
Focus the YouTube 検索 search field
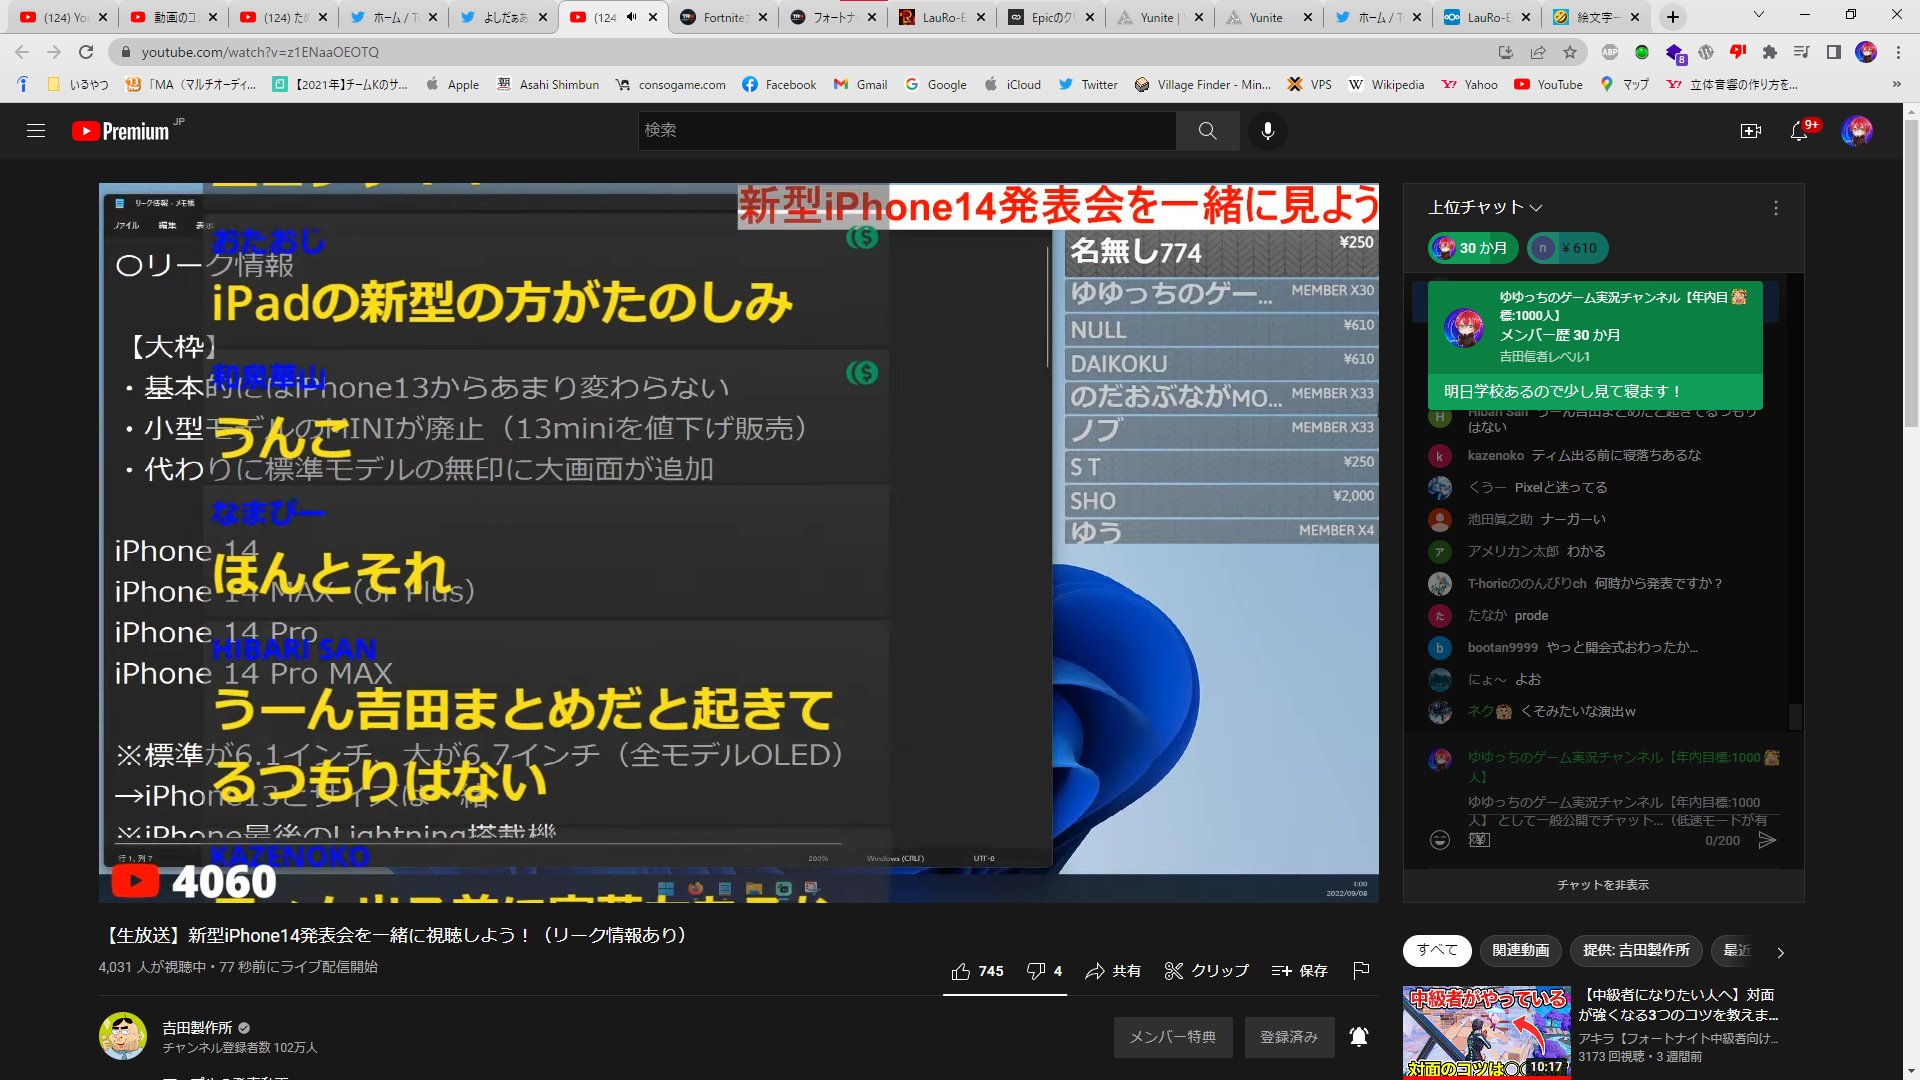[x=905, y=131]
